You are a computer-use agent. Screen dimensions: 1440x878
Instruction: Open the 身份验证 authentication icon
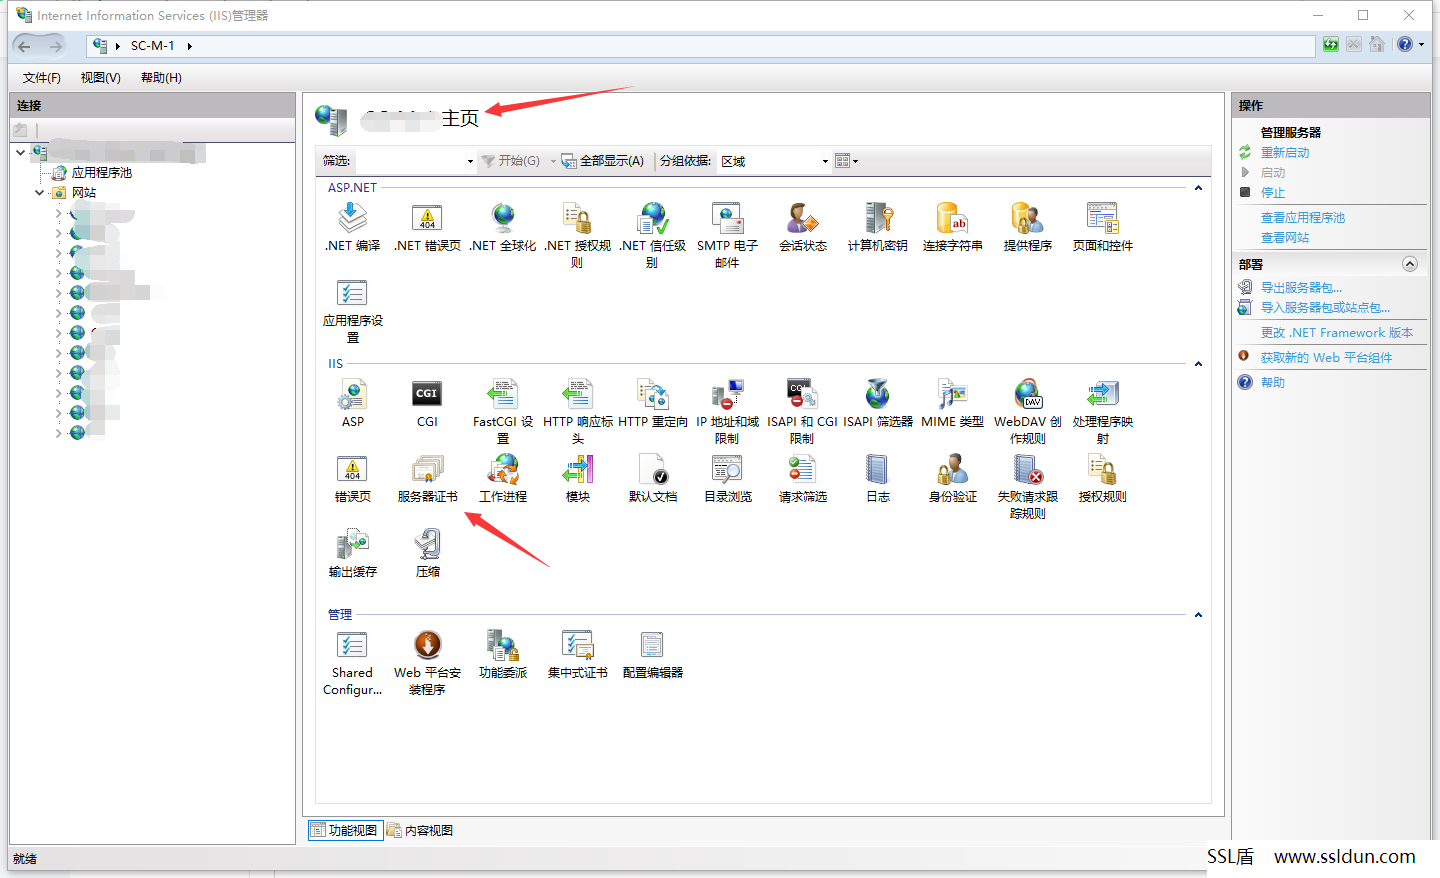[952, 479]
